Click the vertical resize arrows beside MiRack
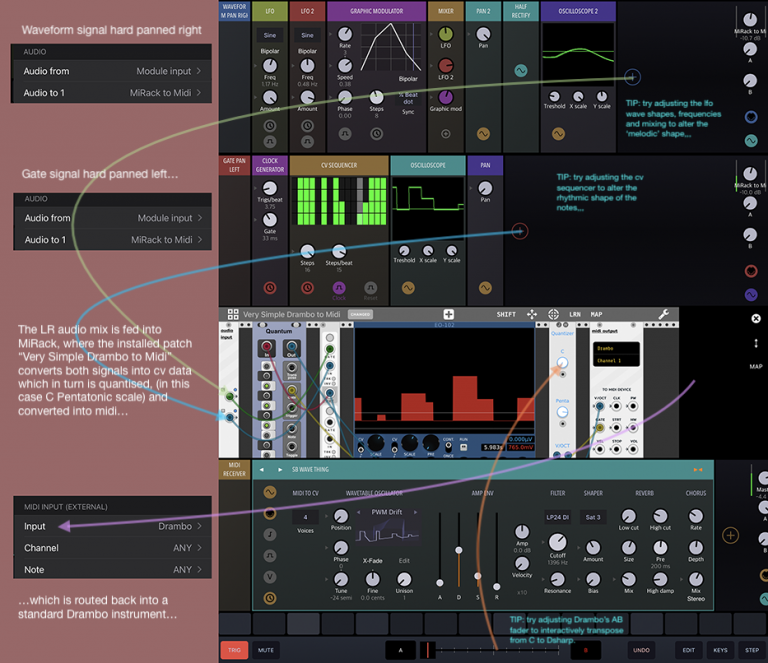 [756, 343]
